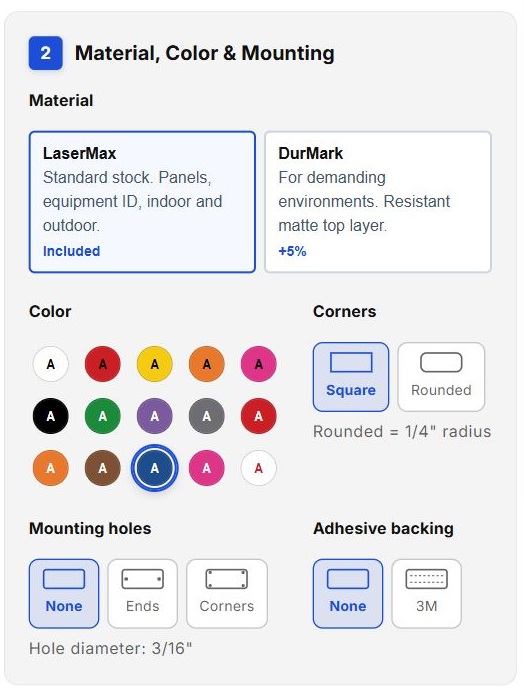This screenshot has height=688, width=524.
Task: Choose the DurMark material card
Action: click(378, 202)
